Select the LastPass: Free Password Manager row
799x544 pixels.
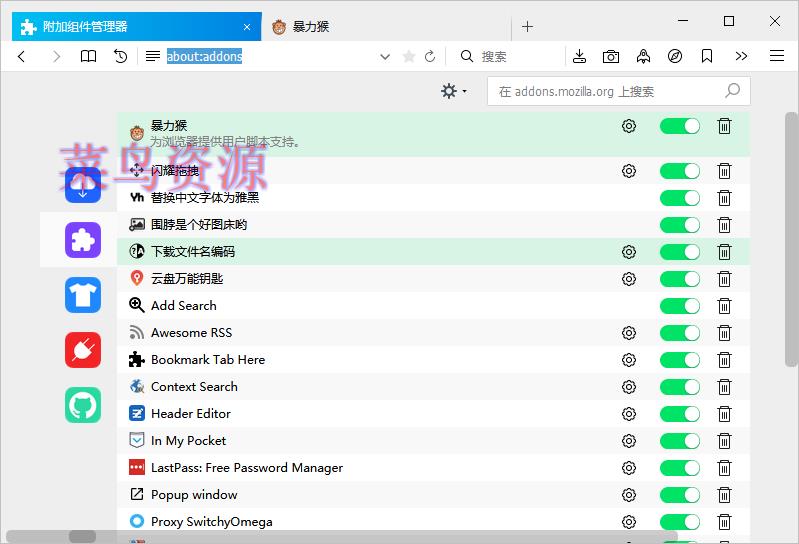pyautogui.click(x=433, y=468)
